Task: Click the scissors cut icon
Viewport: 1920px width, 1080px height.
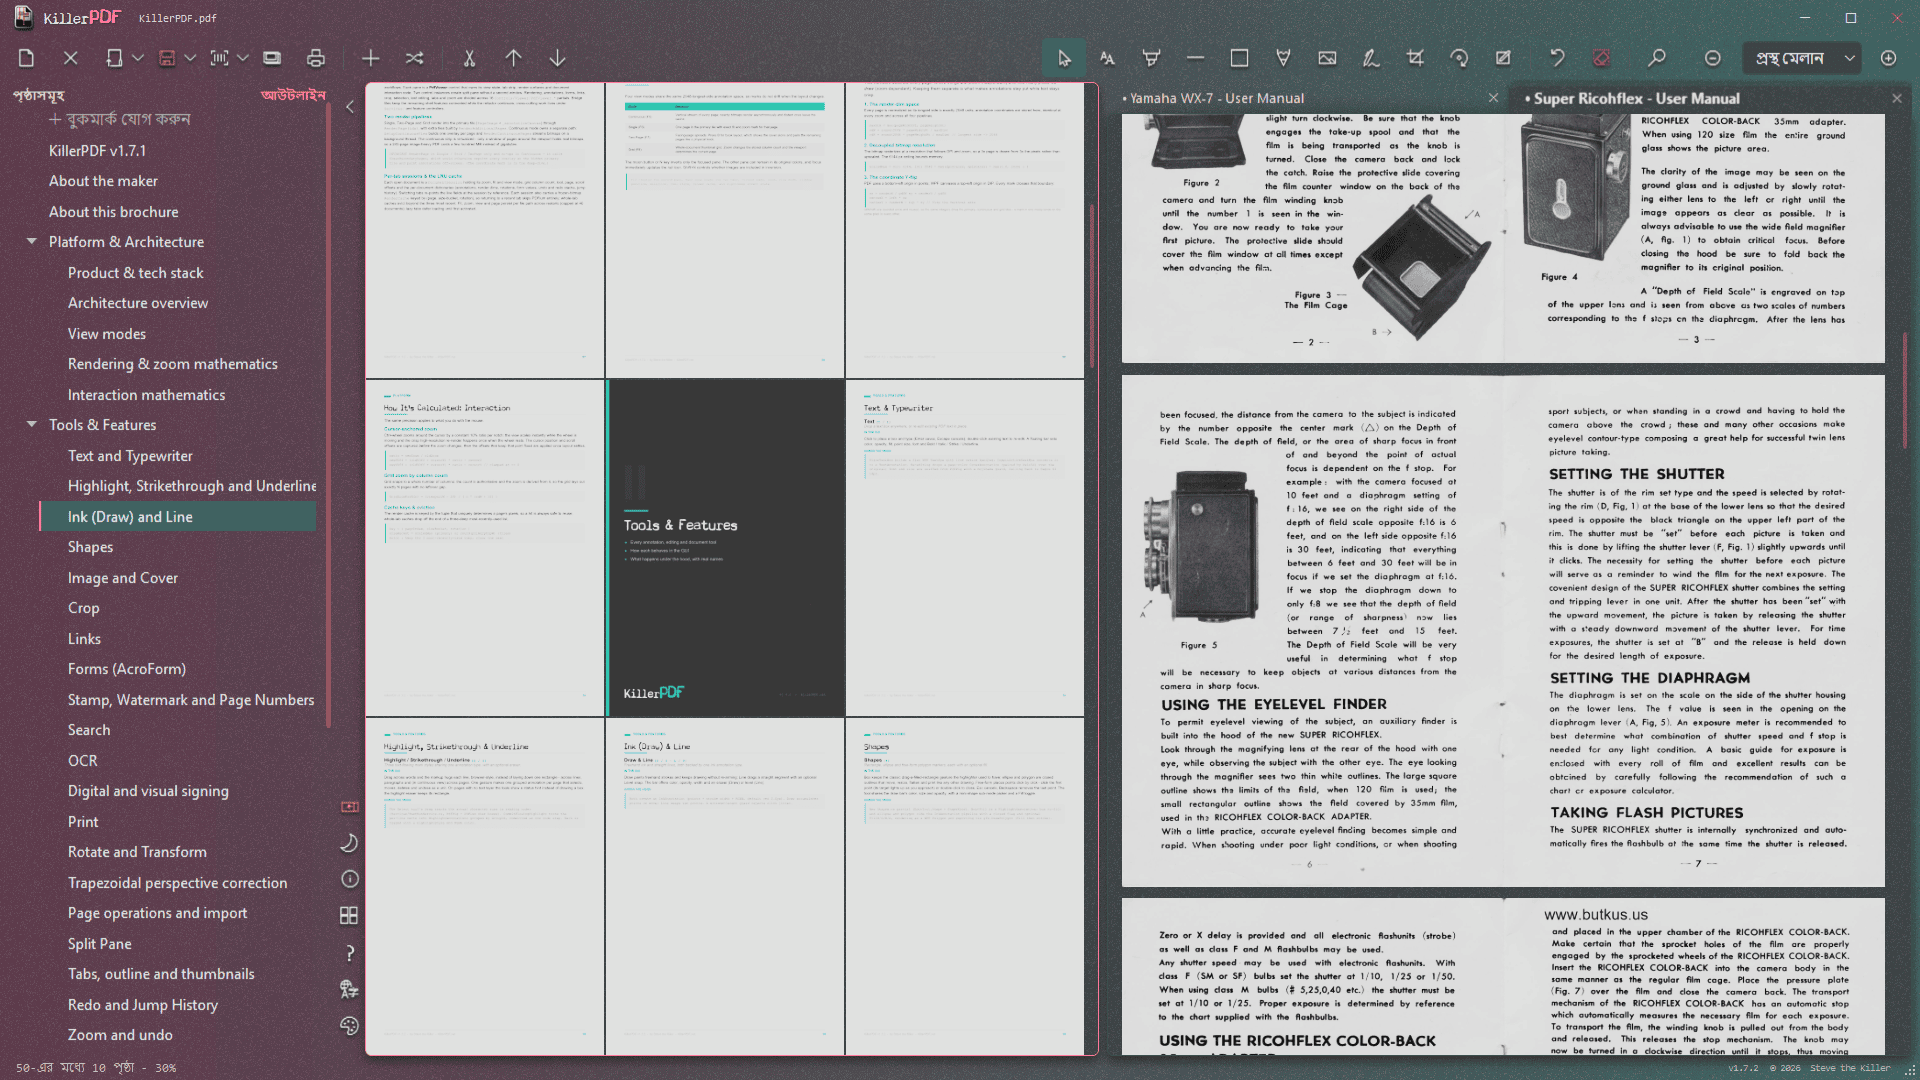Action: 469,58
